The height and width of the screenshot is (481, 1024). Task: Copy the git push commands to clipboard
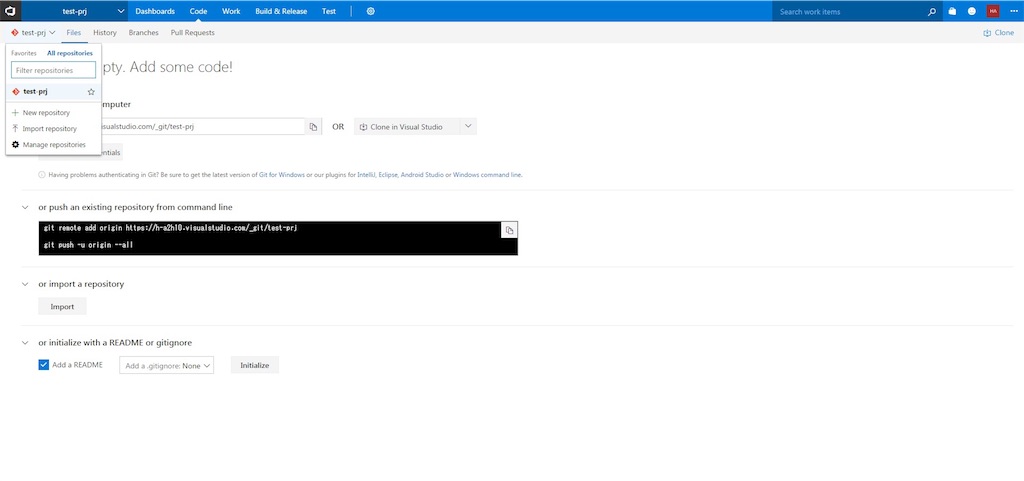(x=509, y=230)
